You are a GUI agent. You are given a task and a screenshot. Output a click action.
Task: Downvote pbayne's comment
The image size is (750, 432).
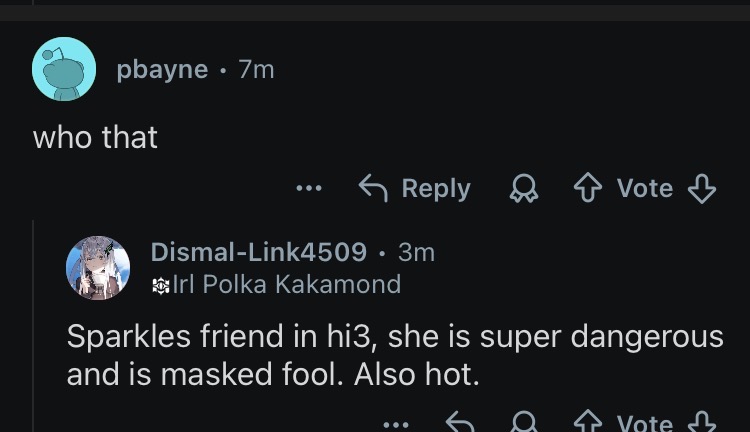(703, 188)
